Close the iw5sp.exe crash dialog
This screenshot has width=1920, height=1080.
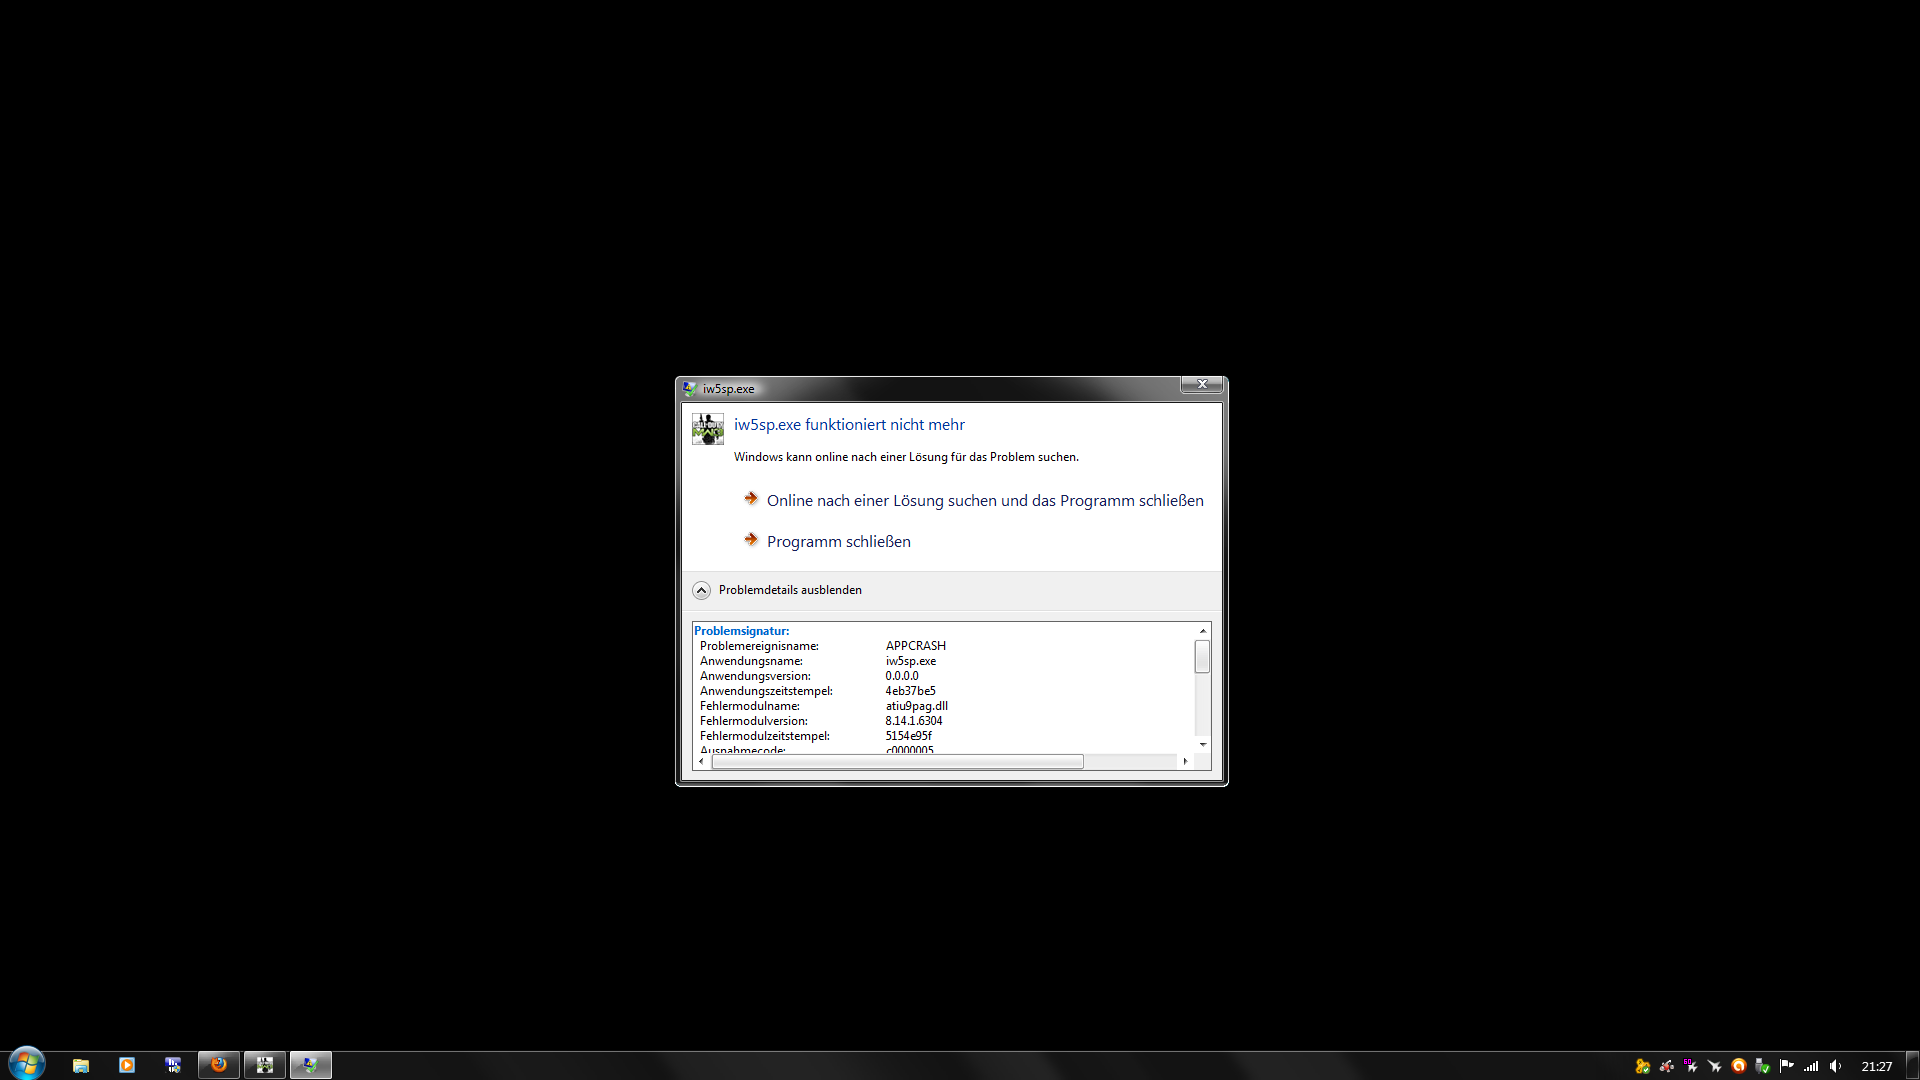tap(1202, 384)
